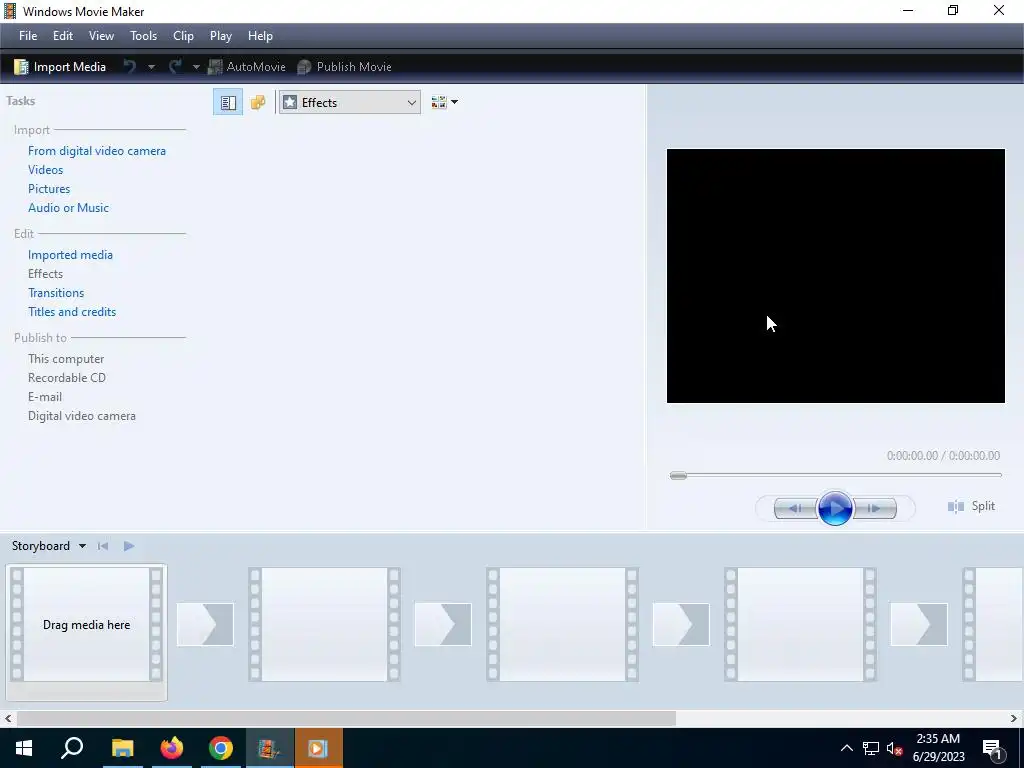This screenshot has height=768, width=1024.
Task: Show the Collections pane icon
Action: [258, 103]
